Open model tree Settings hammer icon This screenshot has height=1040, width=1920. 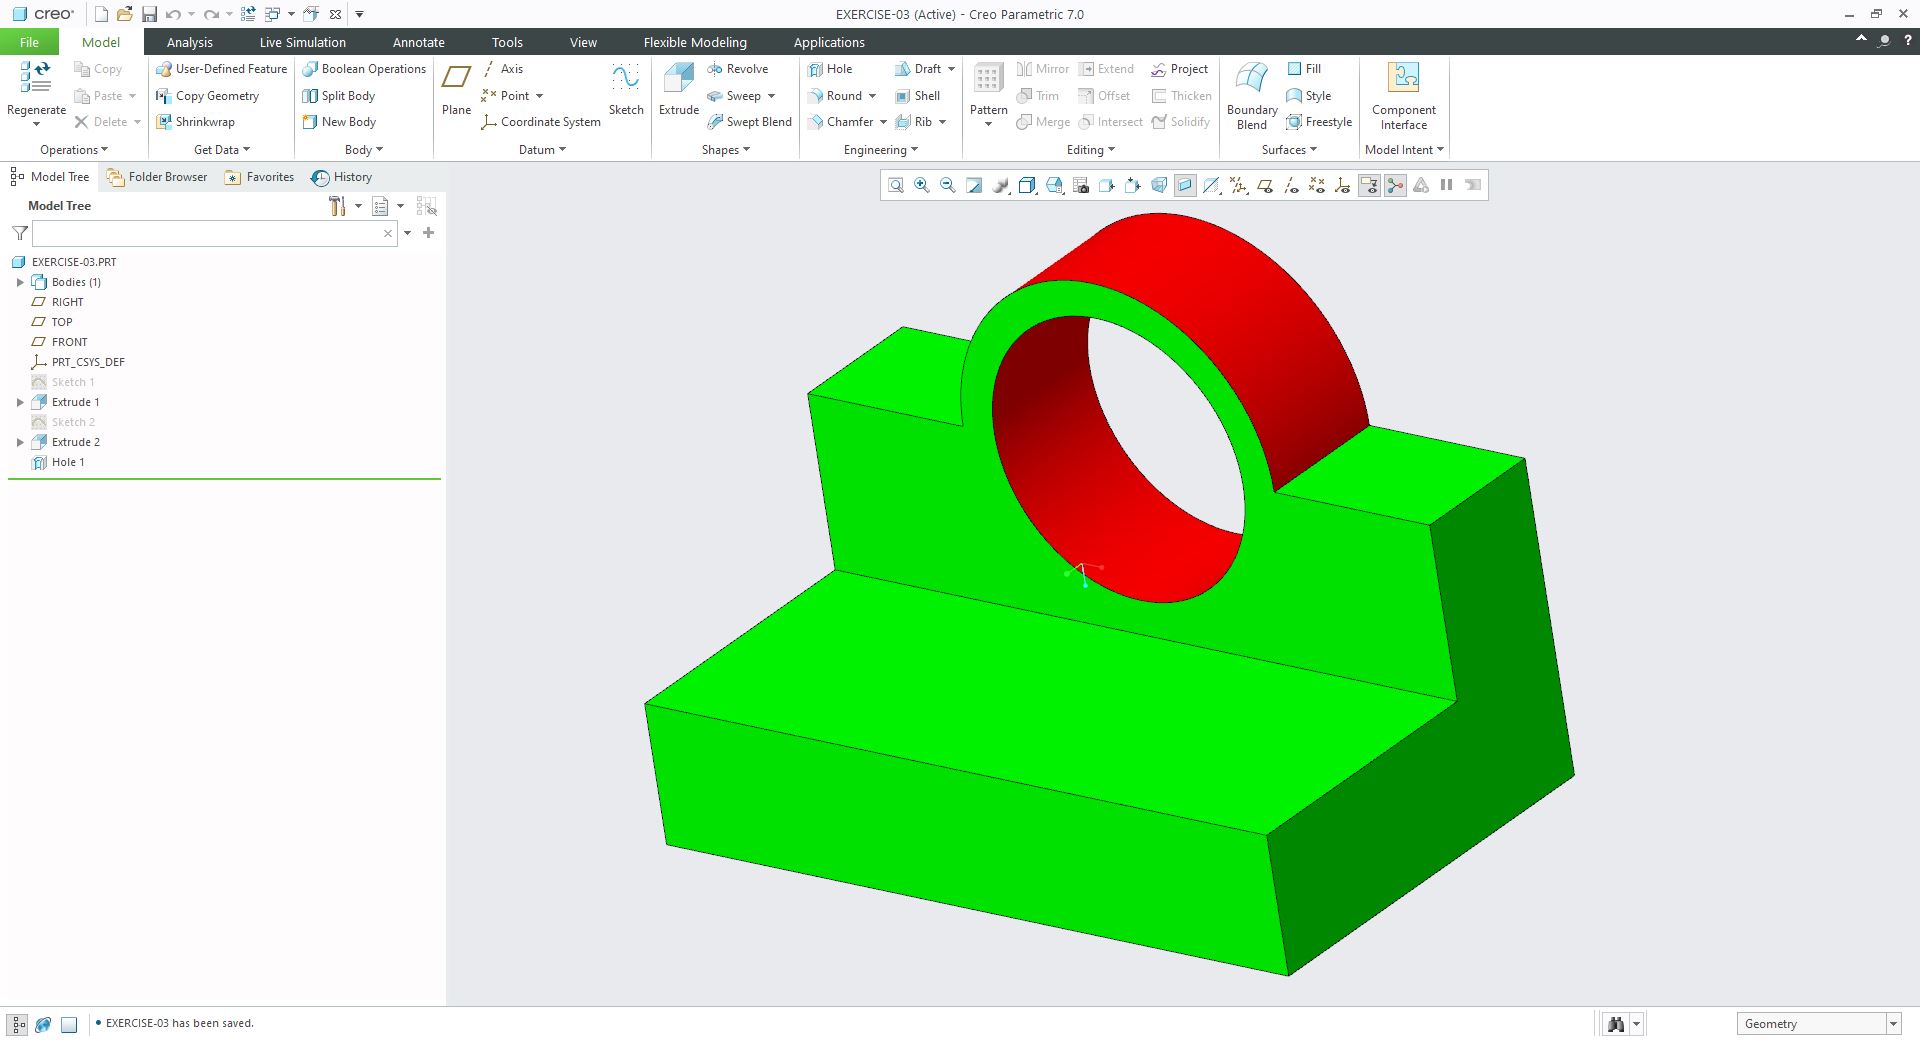(337, 206)
